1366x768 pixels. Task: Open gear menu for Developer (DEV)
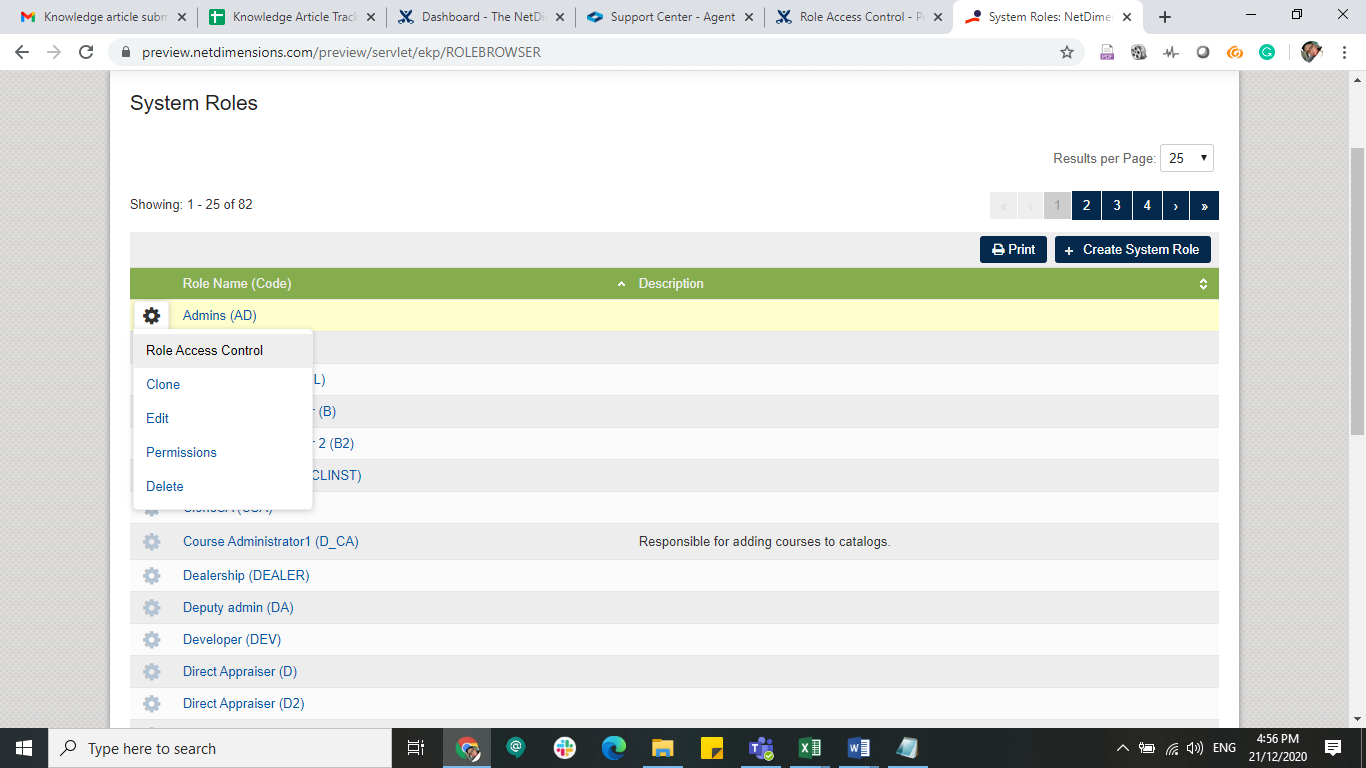(151, 640)
